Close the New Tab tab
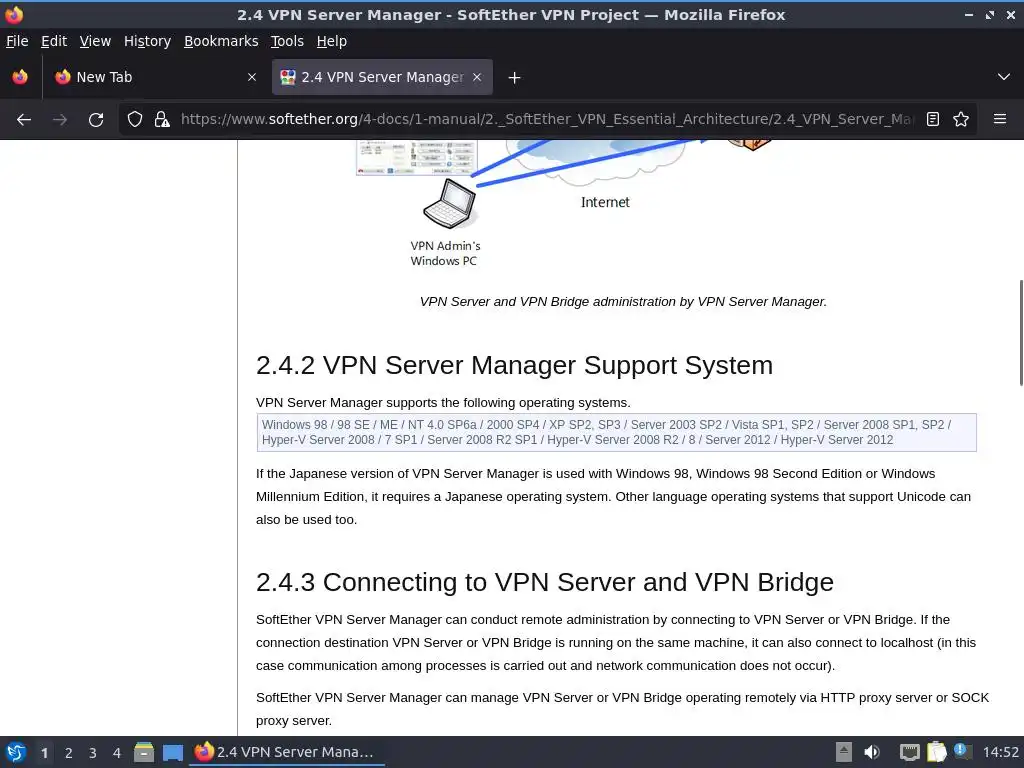 coord(252,77)
